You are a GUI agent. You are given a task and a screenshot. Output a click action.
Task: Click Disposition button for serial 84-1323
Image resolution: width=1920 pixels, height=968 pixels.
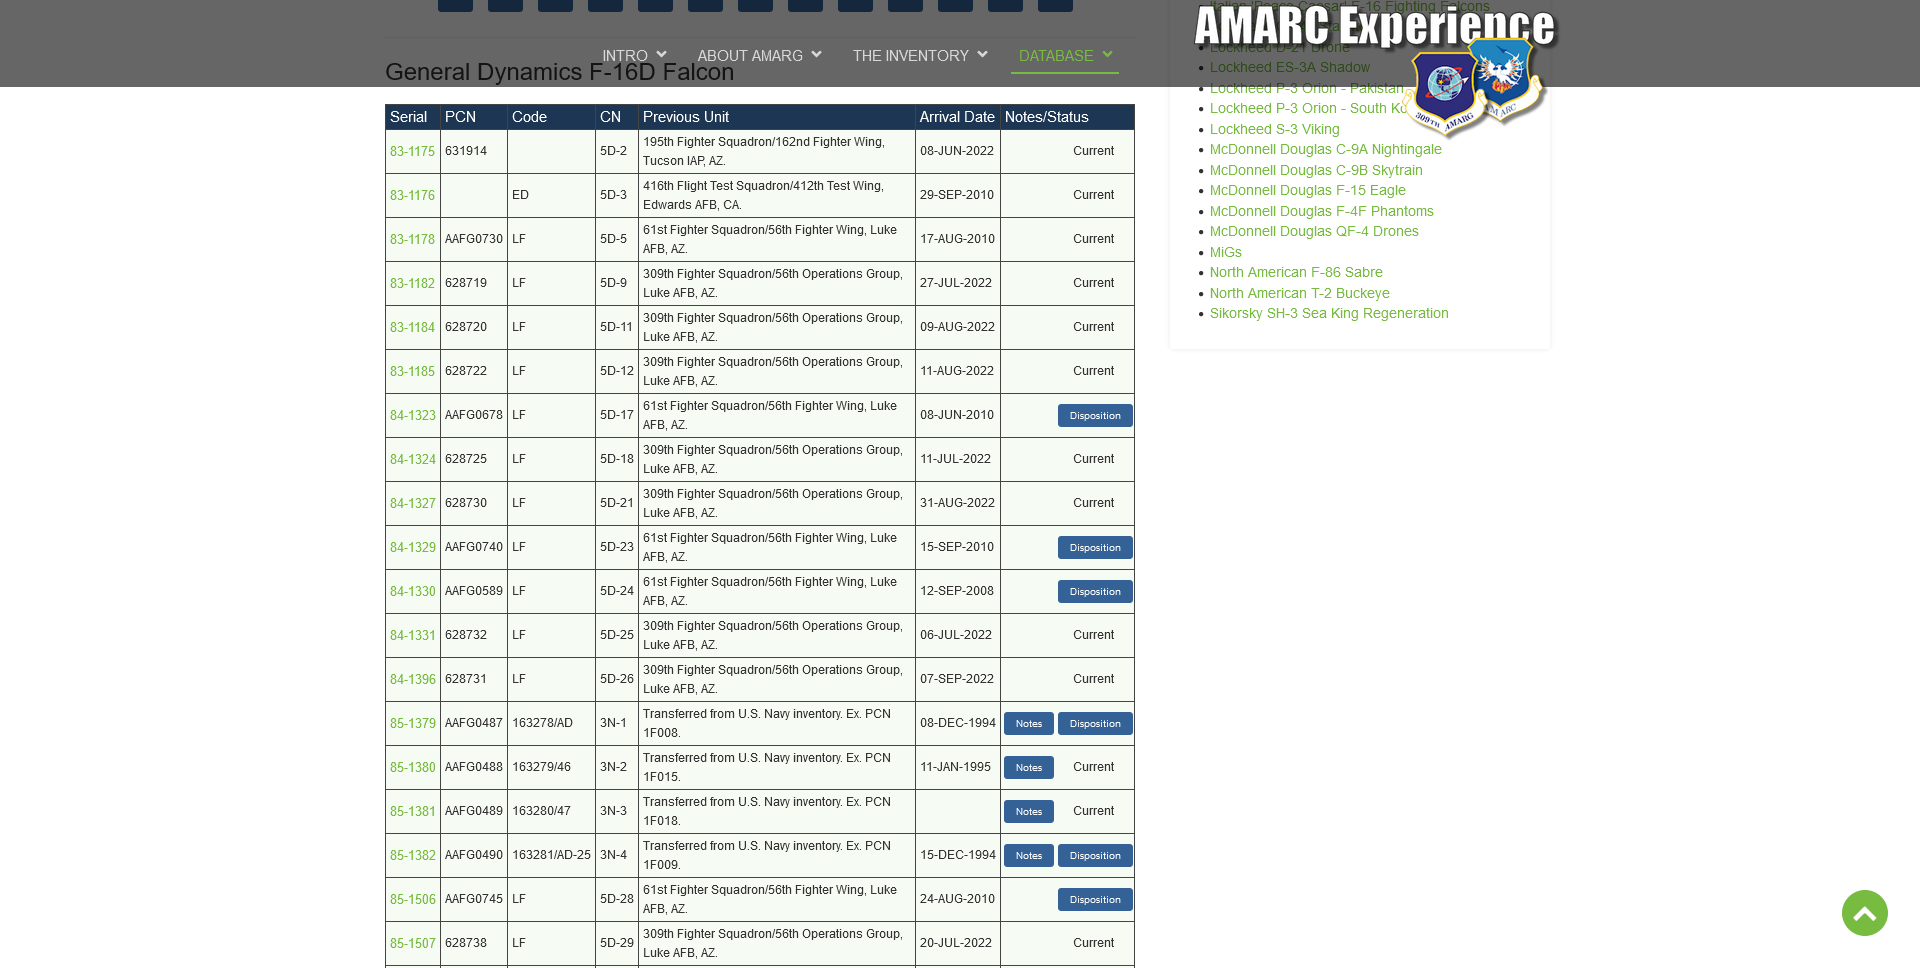coord(1095,415)
